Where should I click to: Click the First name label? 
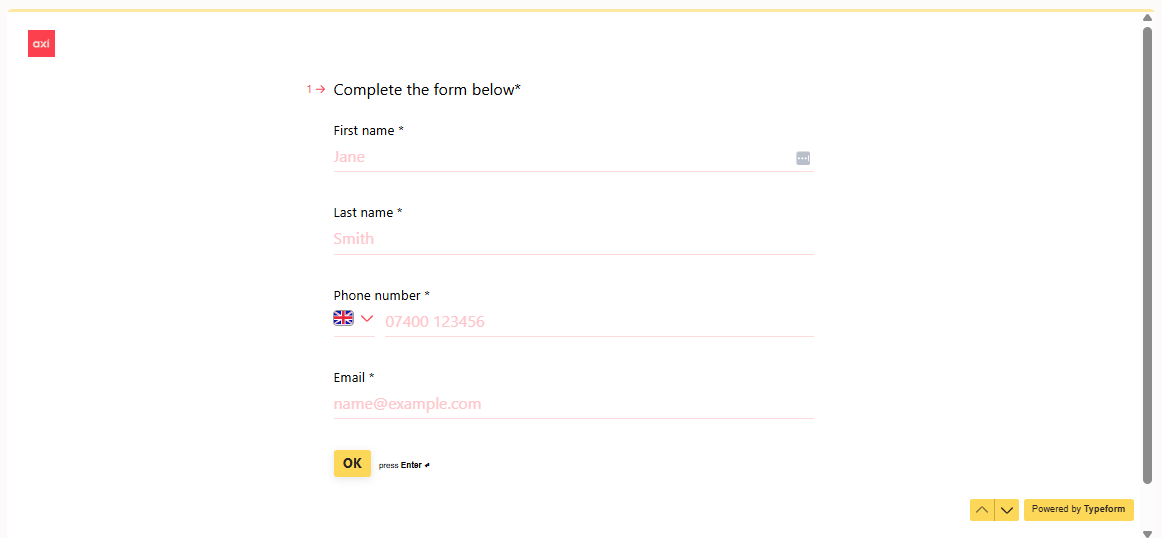coord(368,131)
